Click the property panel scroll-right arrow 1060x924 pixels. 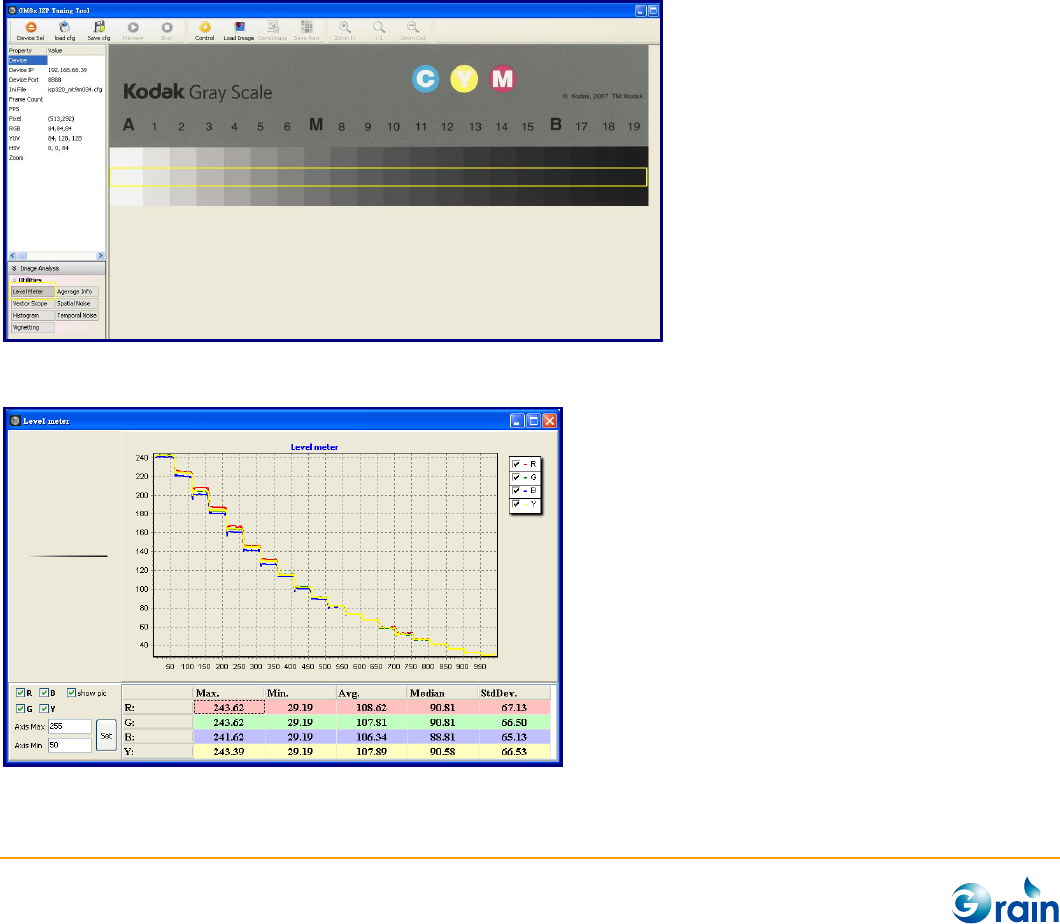coord(101,256)
